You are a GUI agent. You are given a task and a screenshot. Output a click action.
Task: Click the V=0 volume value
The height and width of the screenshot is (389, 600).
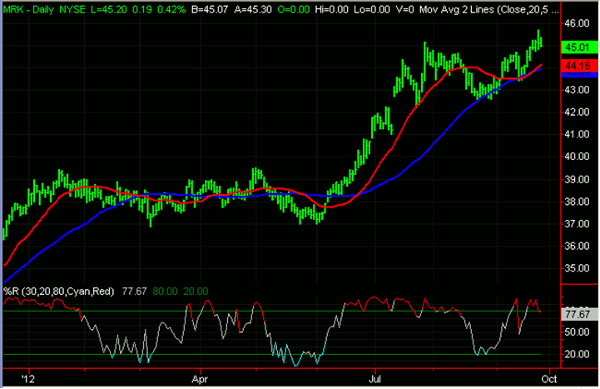point(405,10)
